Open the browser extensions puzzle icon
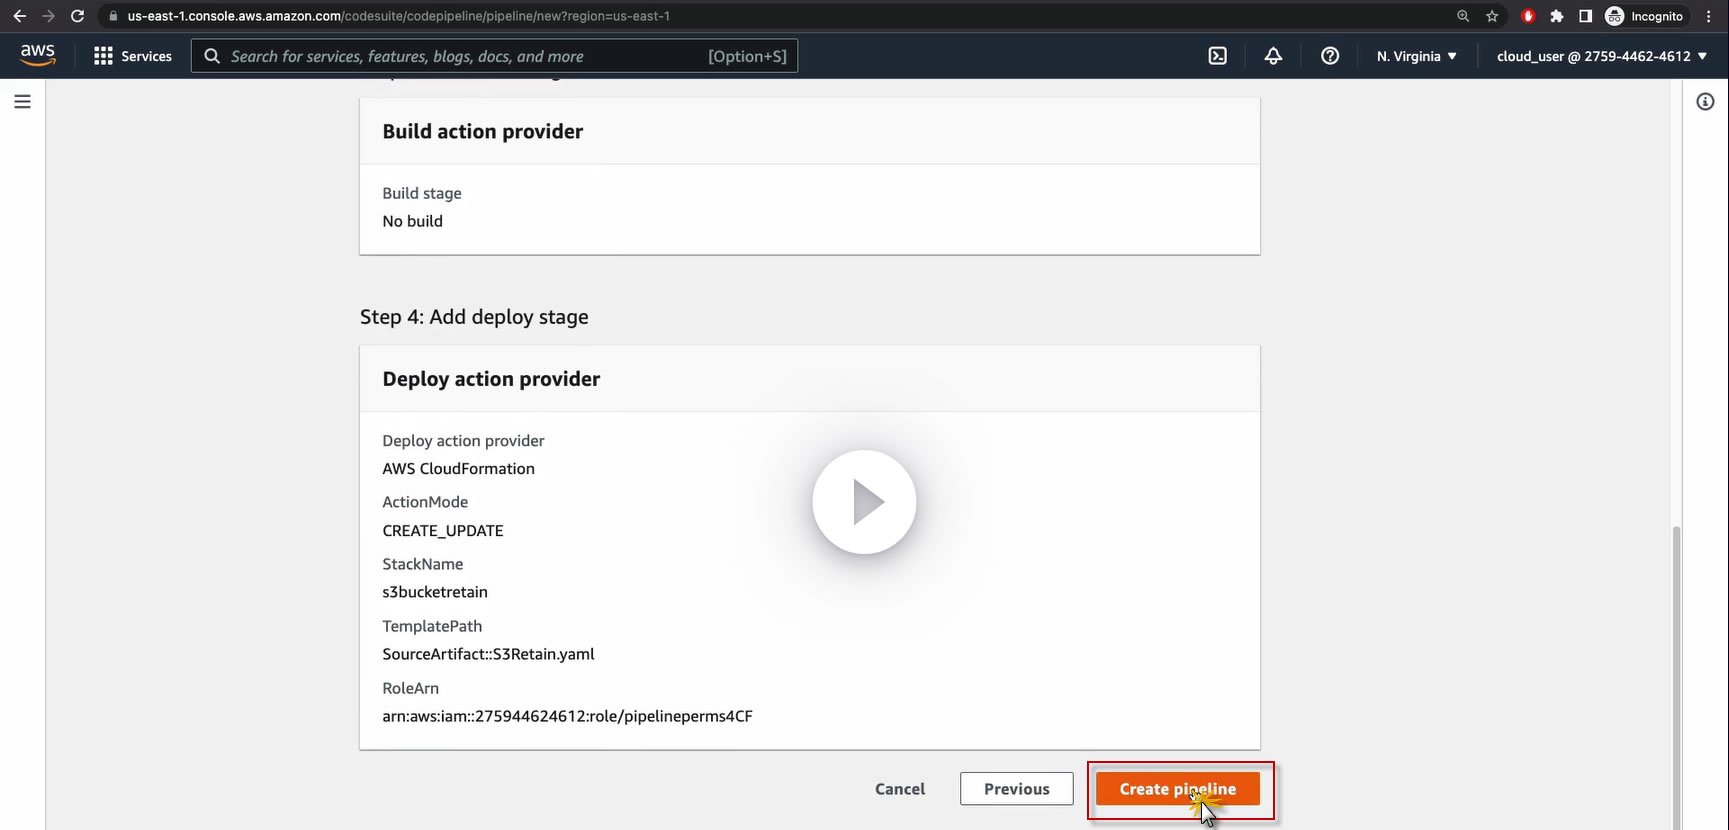The image size is (1729, 830). pos(1556,16)
